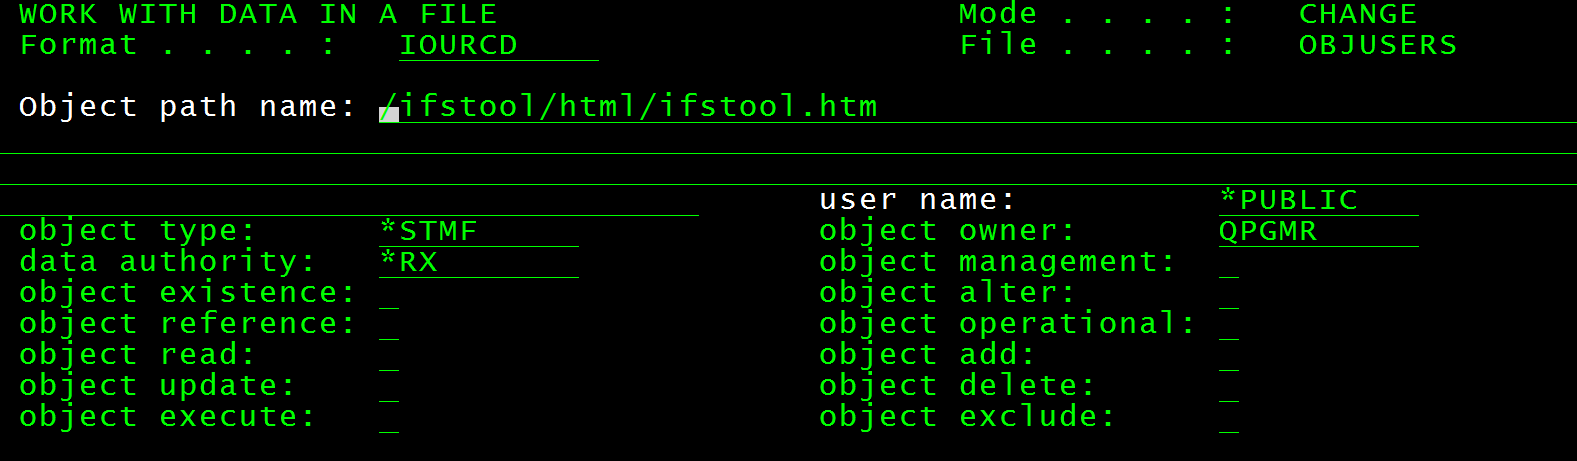Click the object management input field

click(1229, 262)
